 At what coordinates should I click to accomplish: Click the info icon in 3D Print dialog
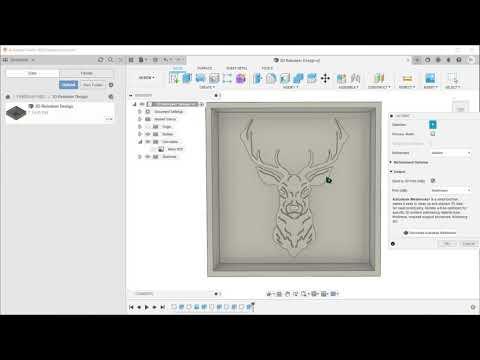(393, 244)
